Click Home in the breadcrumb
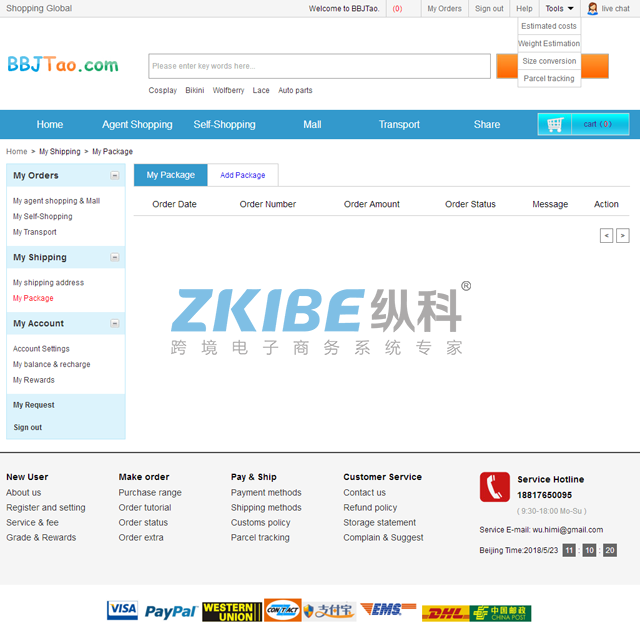This screenshot has height=636, width=640. tap(17, 151)
